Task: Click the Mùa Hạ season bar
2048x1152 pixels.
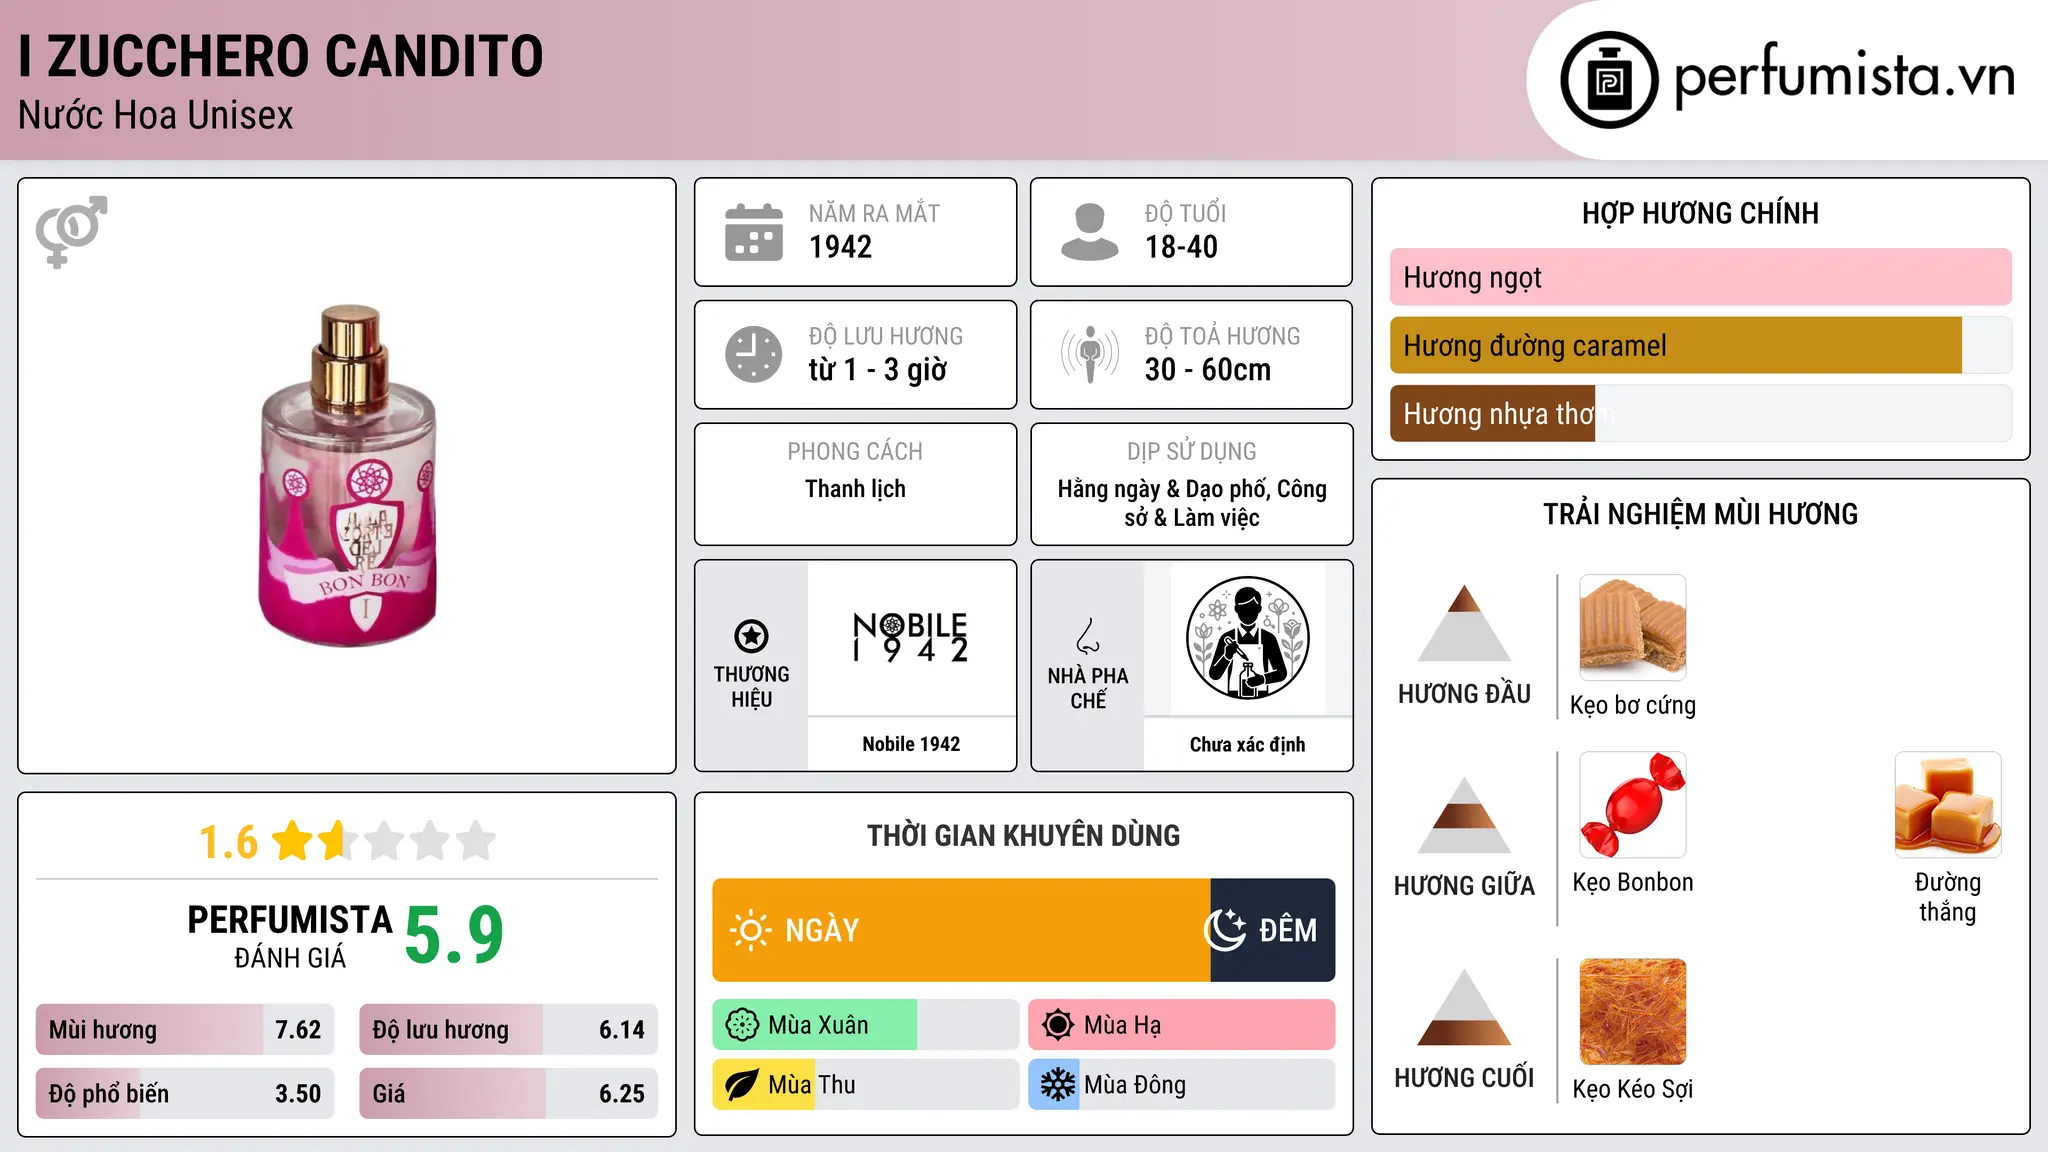Action: 1181,1025
